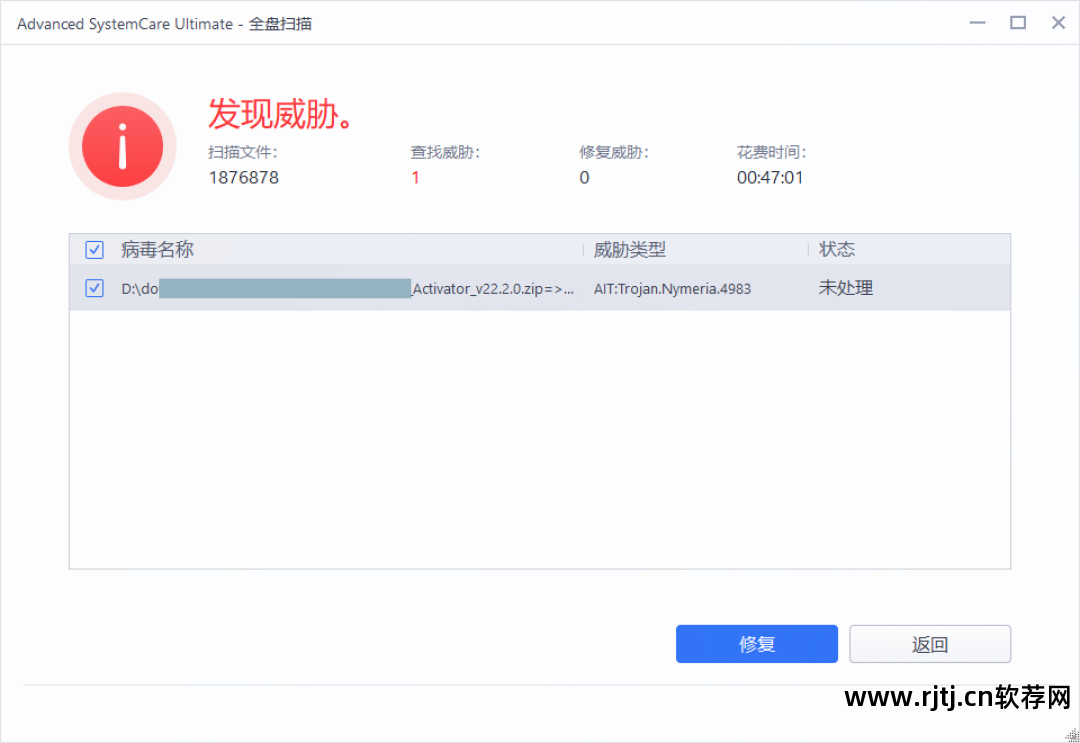Click the scanned files count 1876878
Viewport: 1080px width, 743px height.
244,177
